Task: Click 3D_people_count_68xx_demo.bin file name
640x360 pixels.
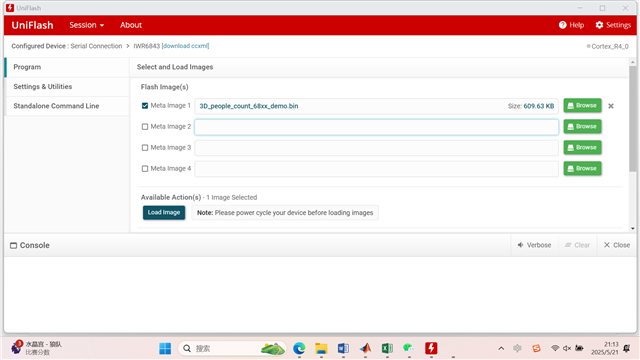Action: (249, 106)
